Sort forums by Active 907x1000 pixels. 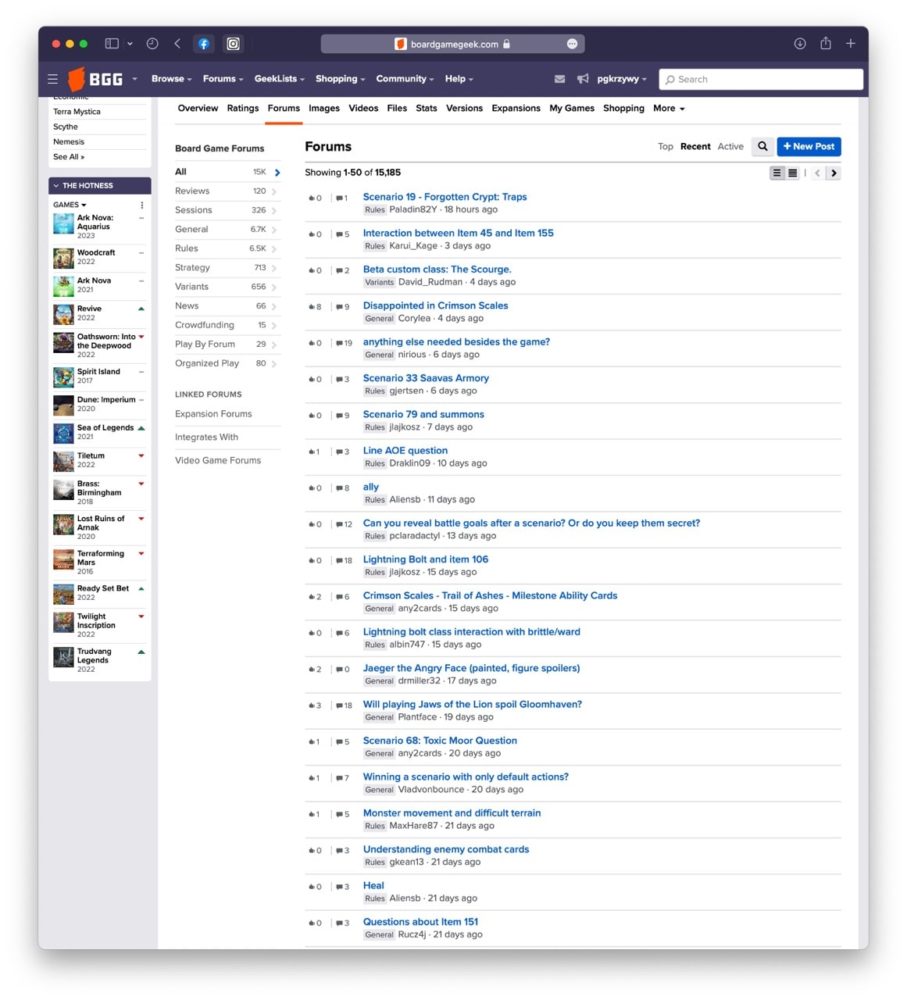point(730,147)
